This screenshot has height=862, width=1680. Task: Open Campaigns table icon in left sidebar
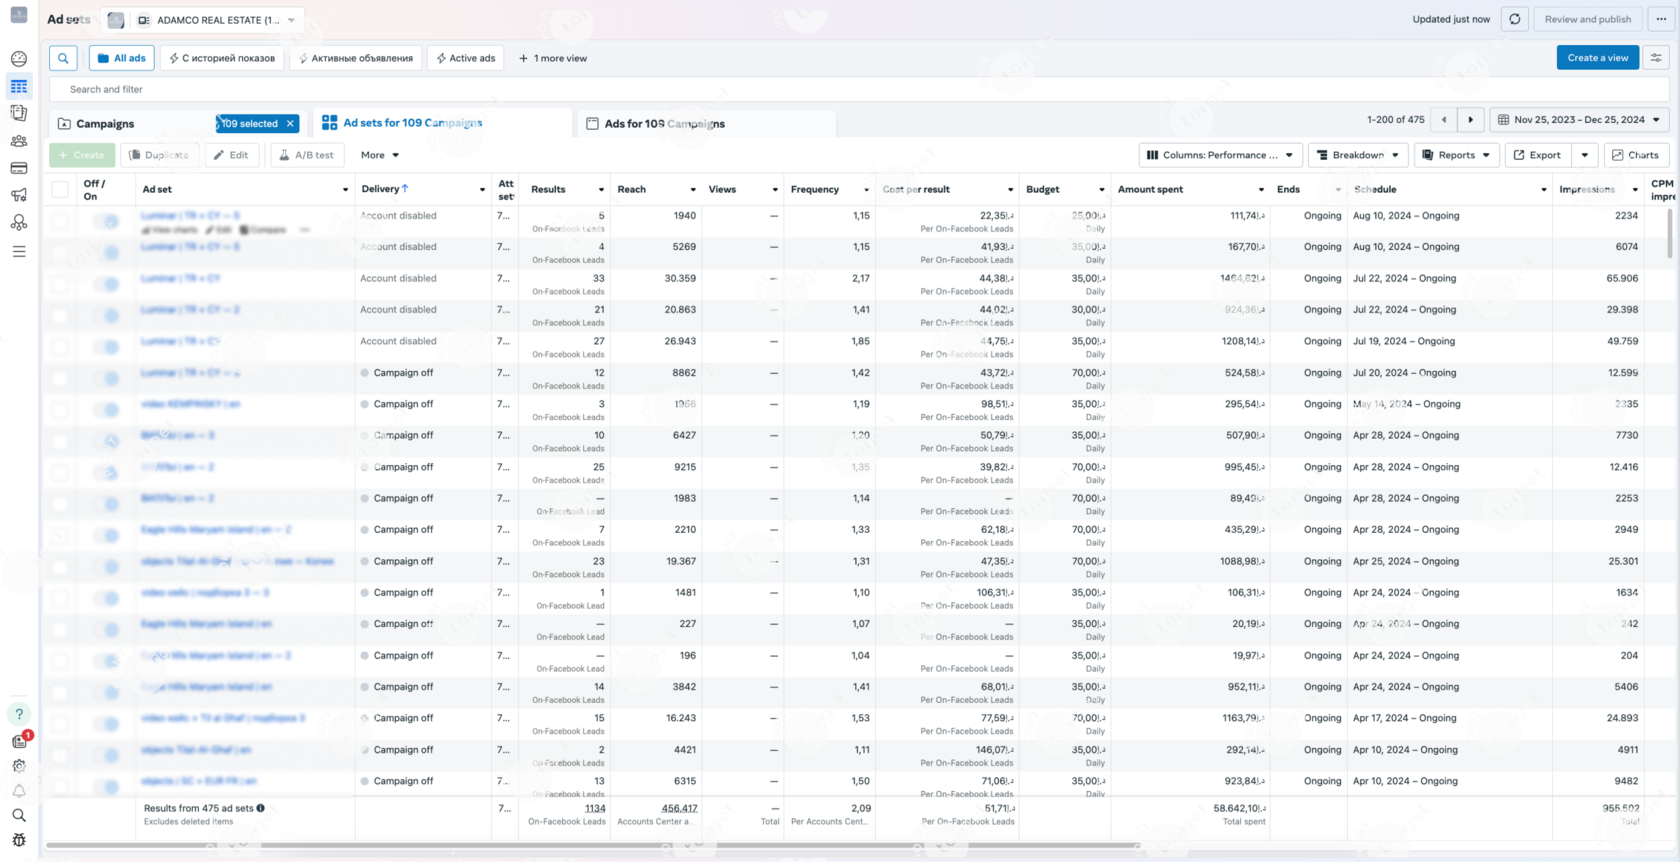point(19,87)
